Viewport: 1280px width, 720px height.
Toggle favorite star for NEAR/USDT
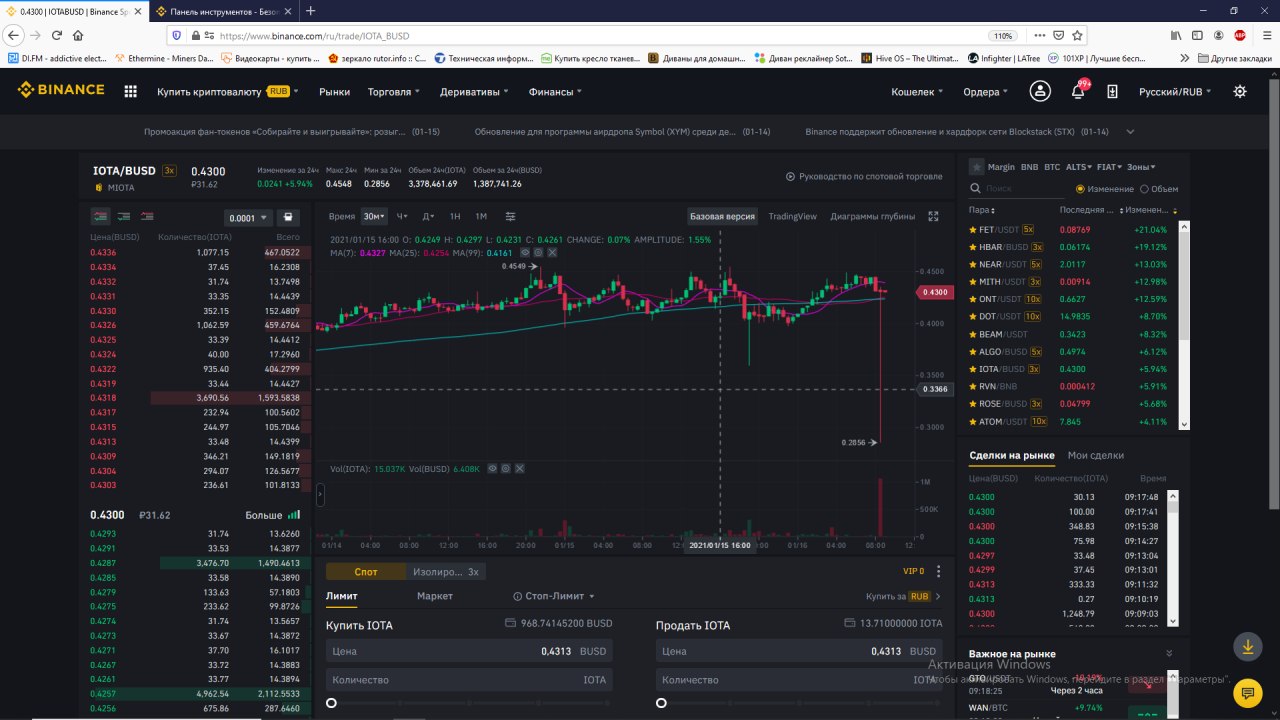pos(973,264)
